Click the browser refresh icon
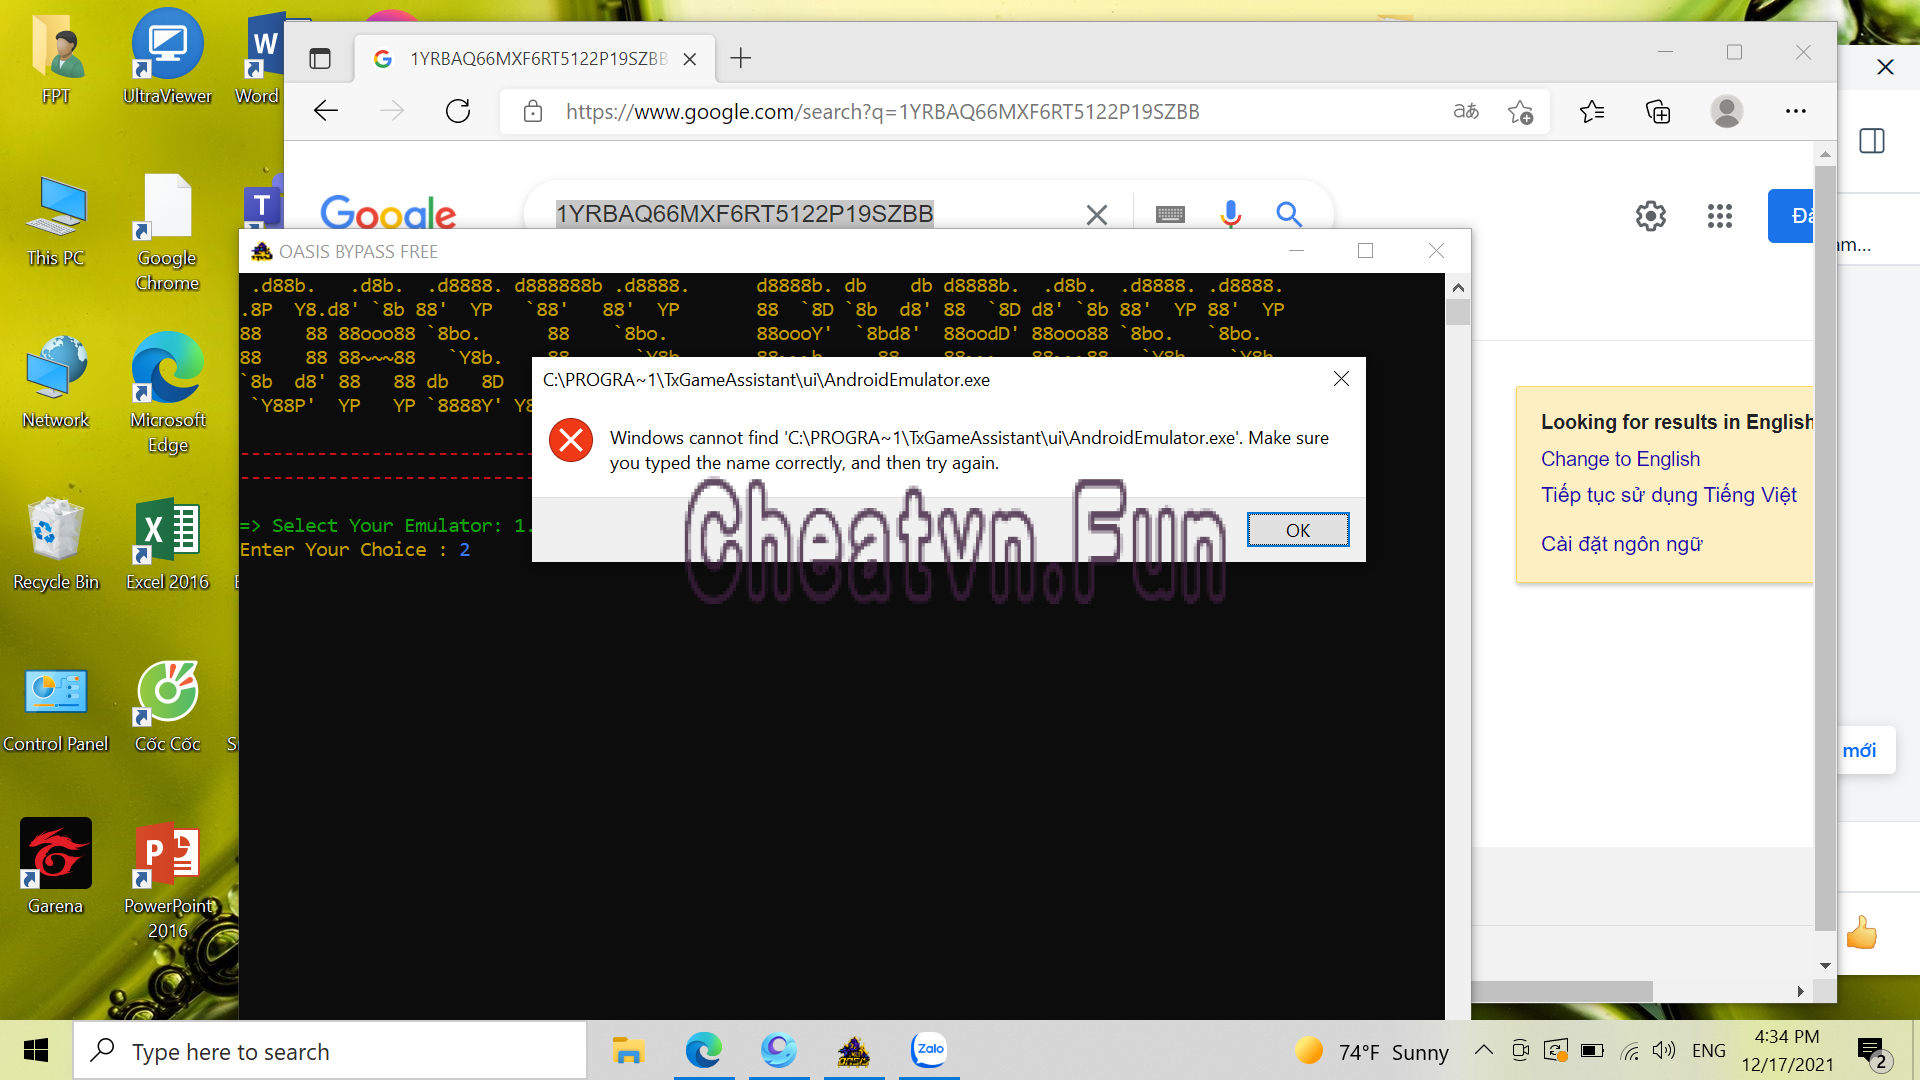Screen dimensions: 1920x1080 click(458, 111)
